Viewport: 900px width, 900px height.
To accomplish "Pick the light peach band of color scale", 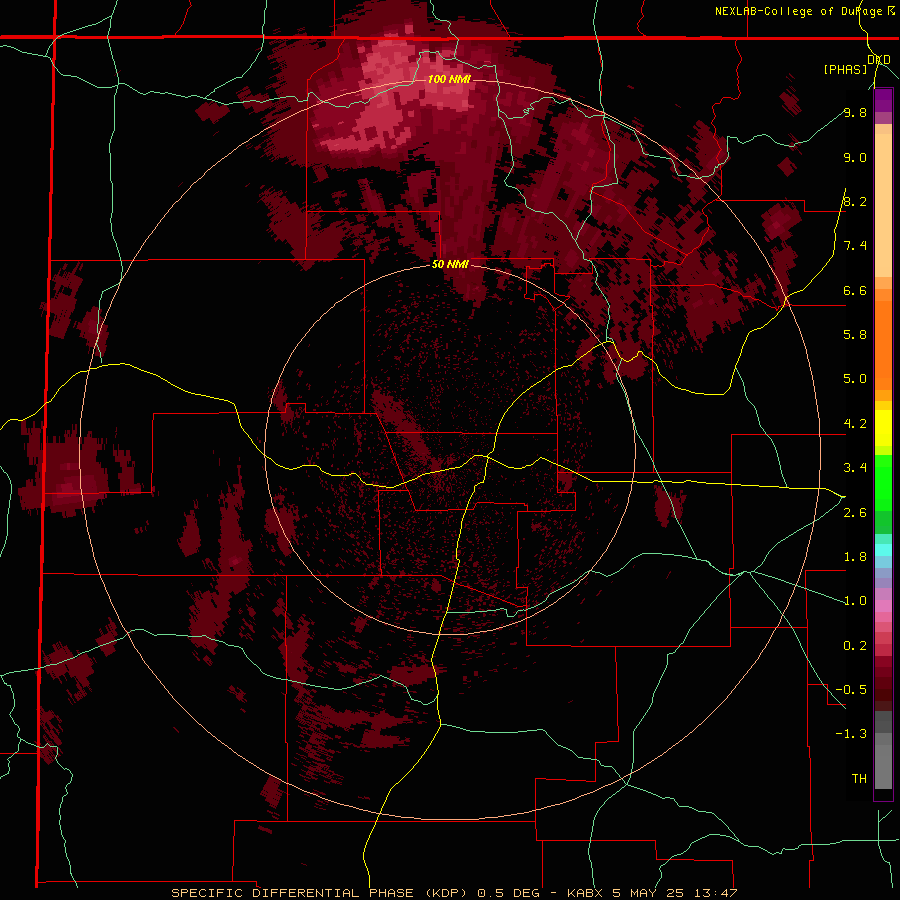I will coord(883,205).
